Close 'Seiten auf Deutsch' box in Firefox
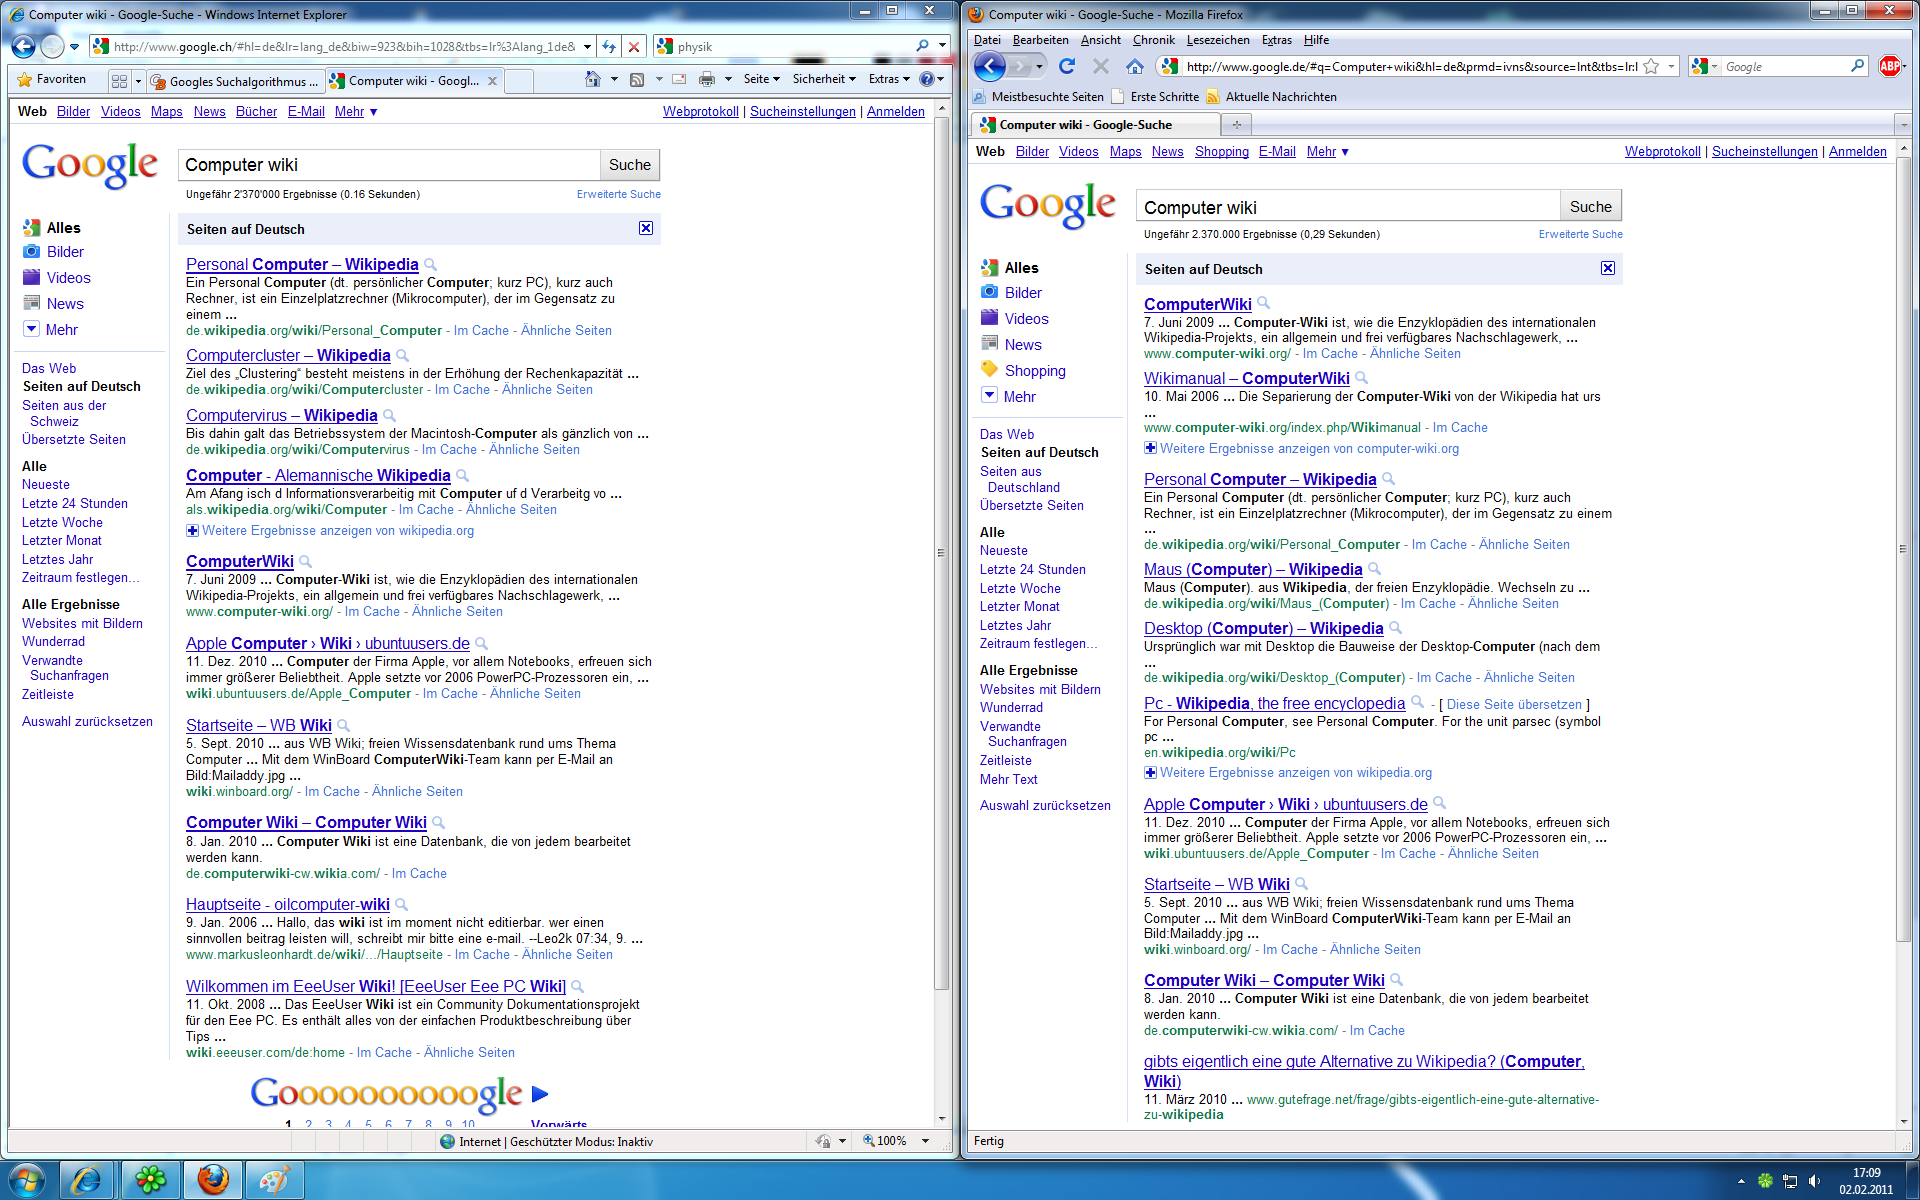Viewport: 1920px width, 1200px height. [x=1607, y=268]
